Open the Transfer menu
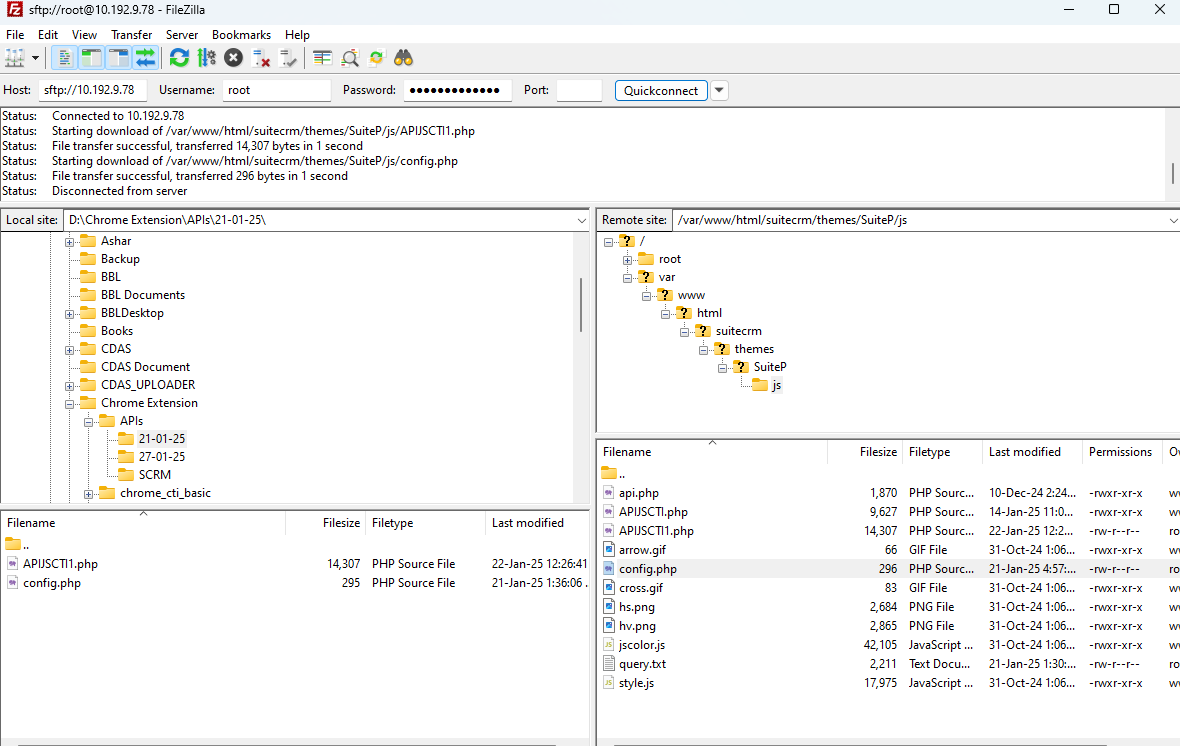Screen dimensions: 1180x746 (131, 34)
